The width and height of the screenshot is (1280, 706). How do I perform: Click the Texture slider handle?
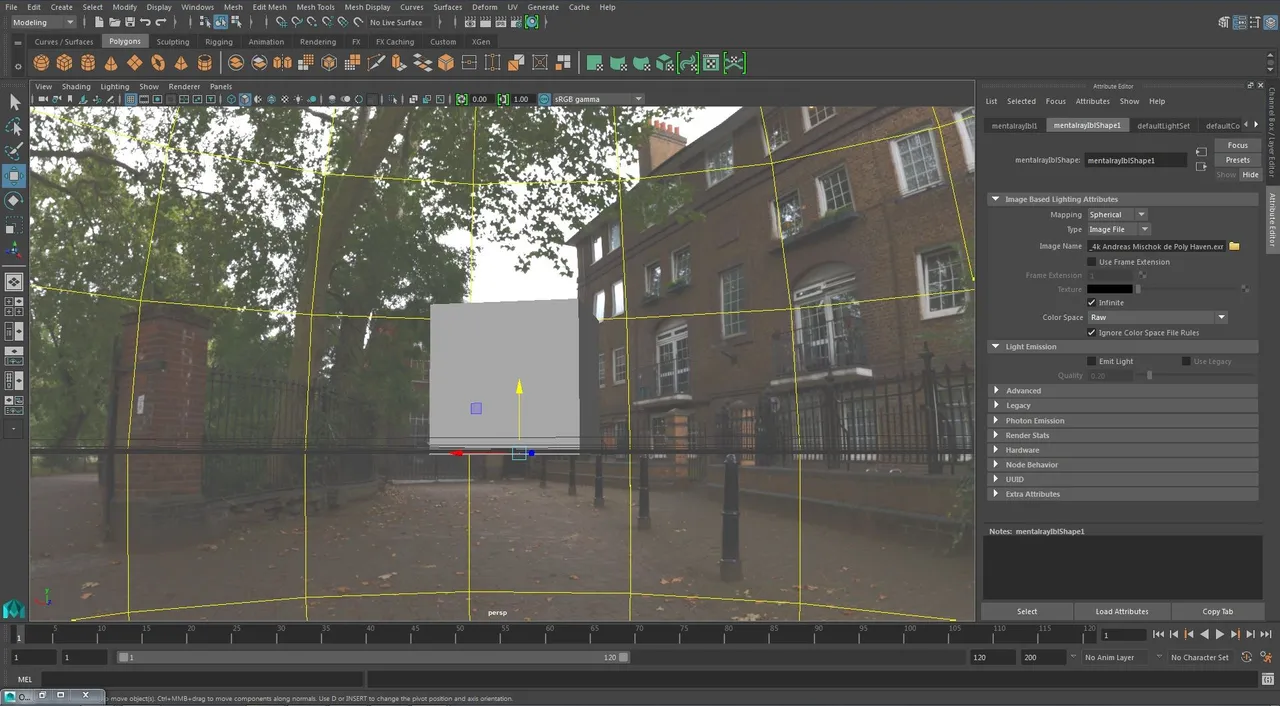pyautogui.click(x=1138, y=289)
